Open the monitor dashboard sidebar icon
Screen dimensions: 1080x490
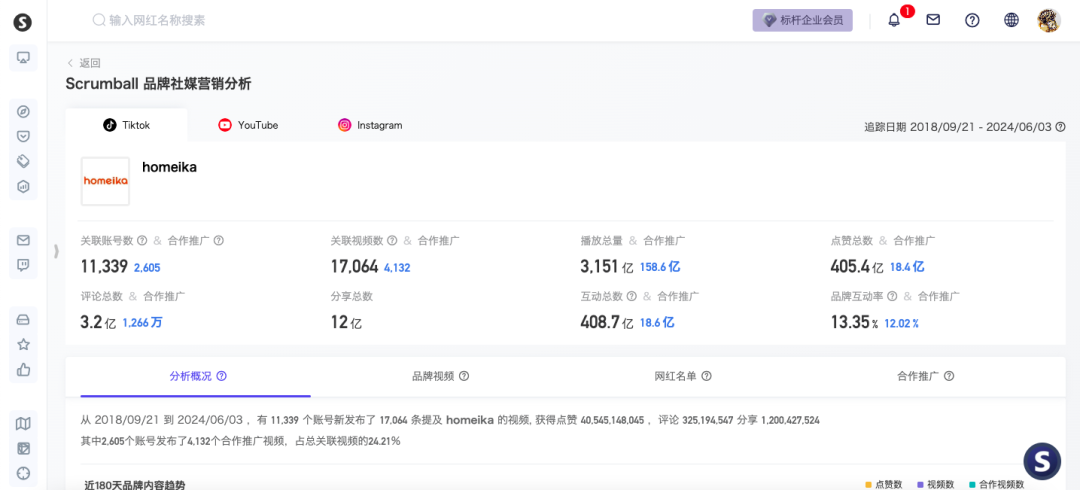tap(23, 58)
